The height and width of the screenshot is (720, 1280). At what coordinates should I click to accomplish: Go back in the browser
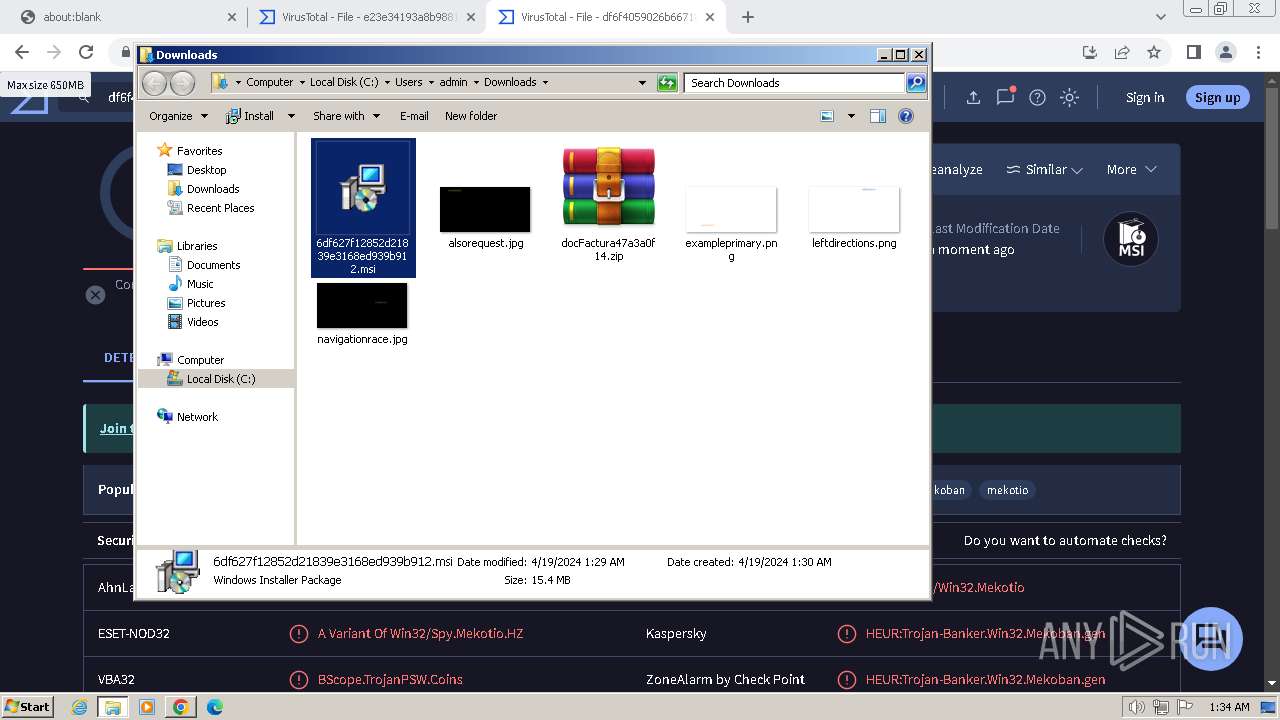(22, 52)
